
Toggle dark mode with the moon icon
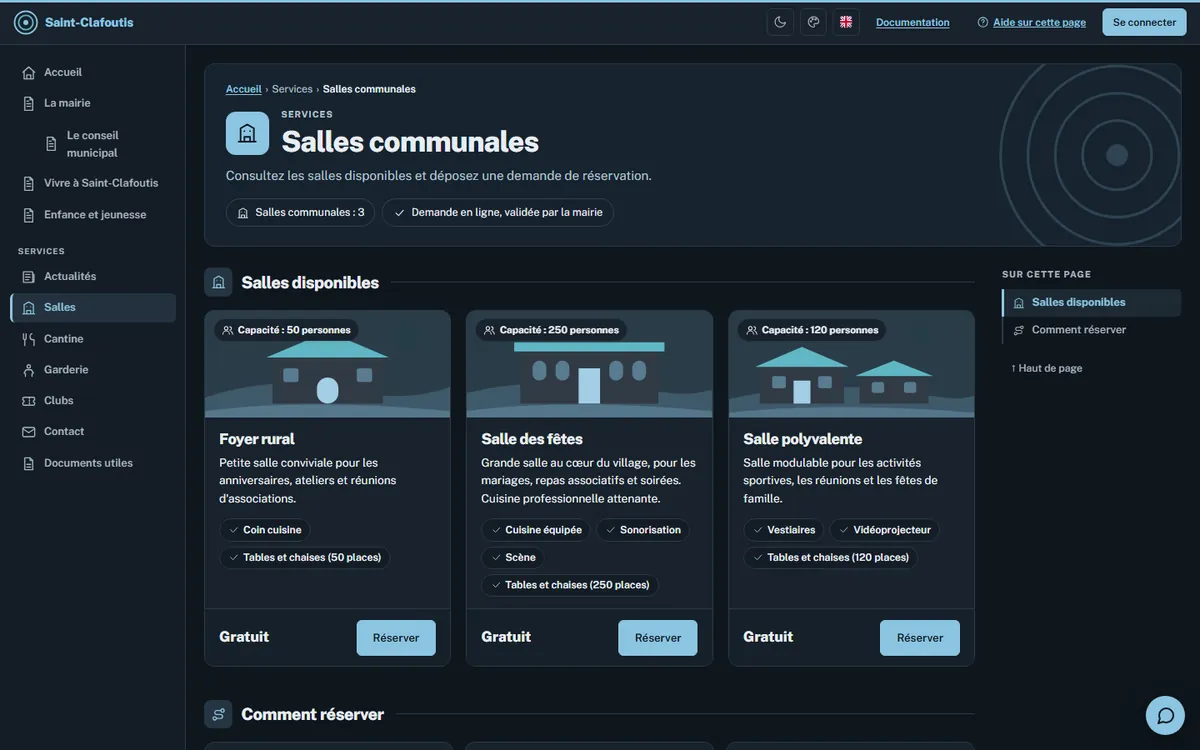tap(780, 22)
